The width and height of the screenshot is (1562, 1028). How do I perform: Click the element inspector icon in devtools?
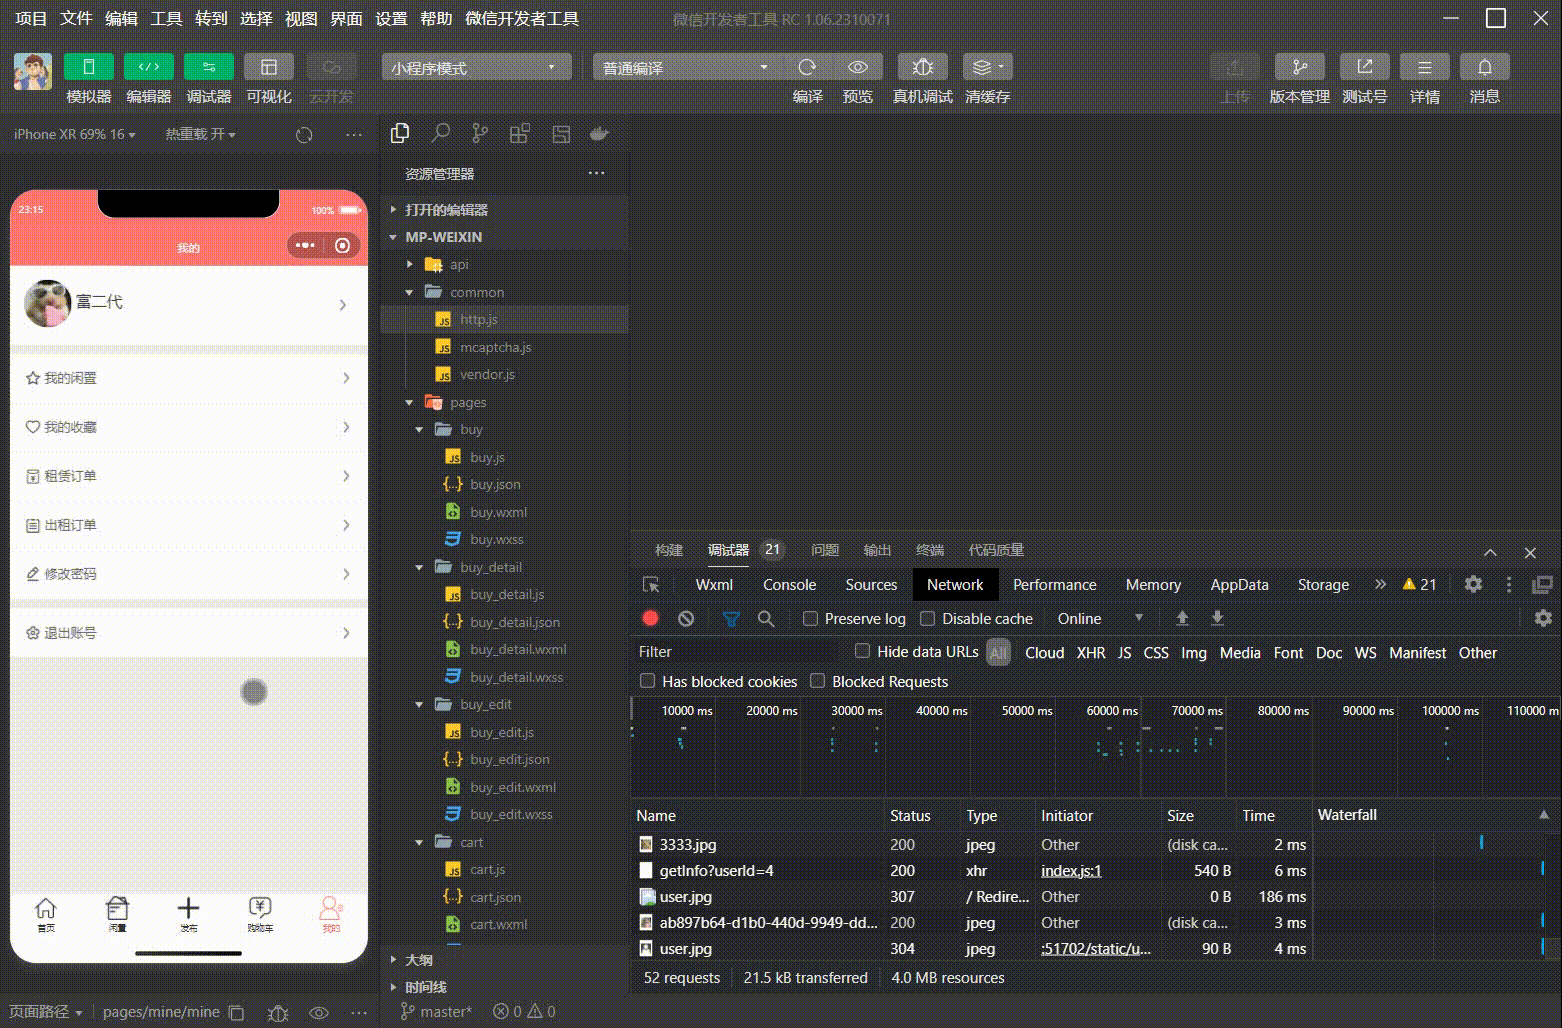(x=651, y=585)
